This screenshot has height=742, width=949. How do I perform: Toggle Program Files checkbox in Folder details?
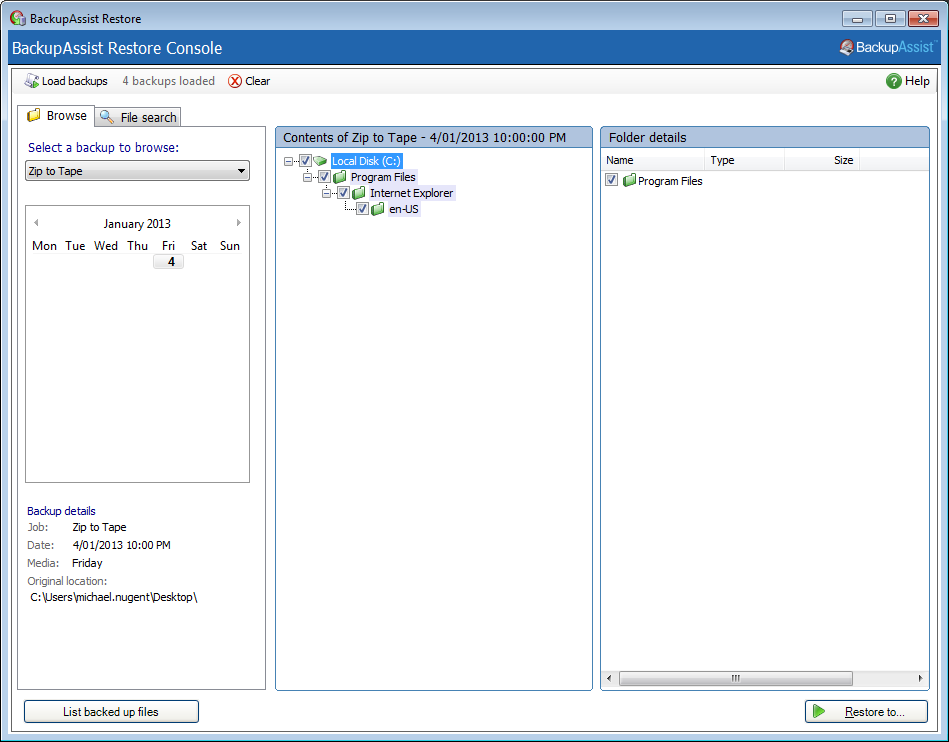pyautogui.click(x=612, y=180)
